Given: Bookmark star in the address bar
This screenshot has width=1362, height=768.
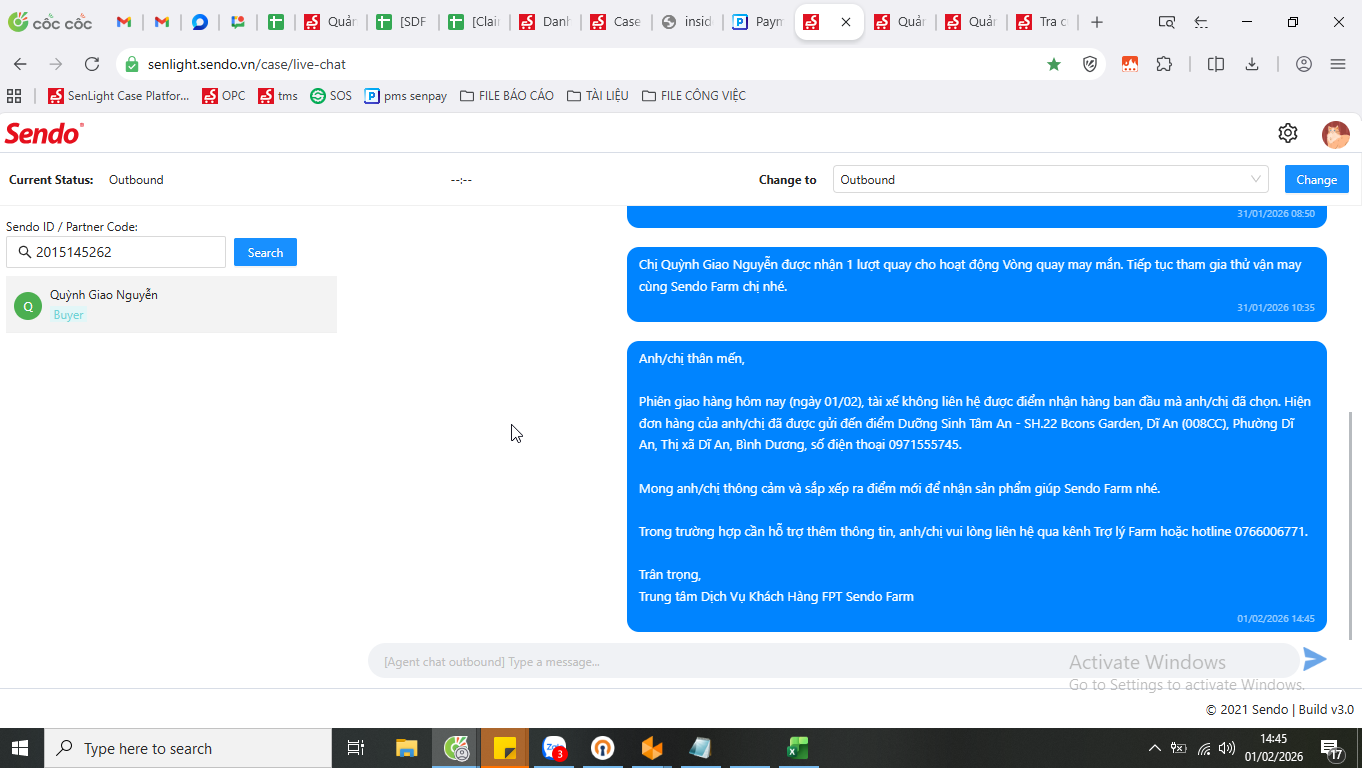Looking at the screenshot, I should pos(1054,64).
